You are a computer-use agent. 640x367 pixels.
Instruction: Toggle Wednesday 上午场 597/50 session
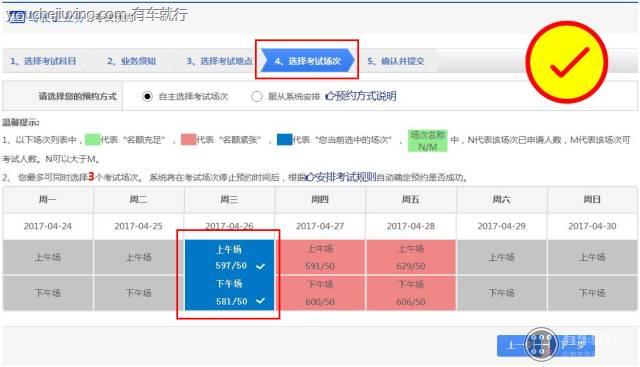pos(229,257)
